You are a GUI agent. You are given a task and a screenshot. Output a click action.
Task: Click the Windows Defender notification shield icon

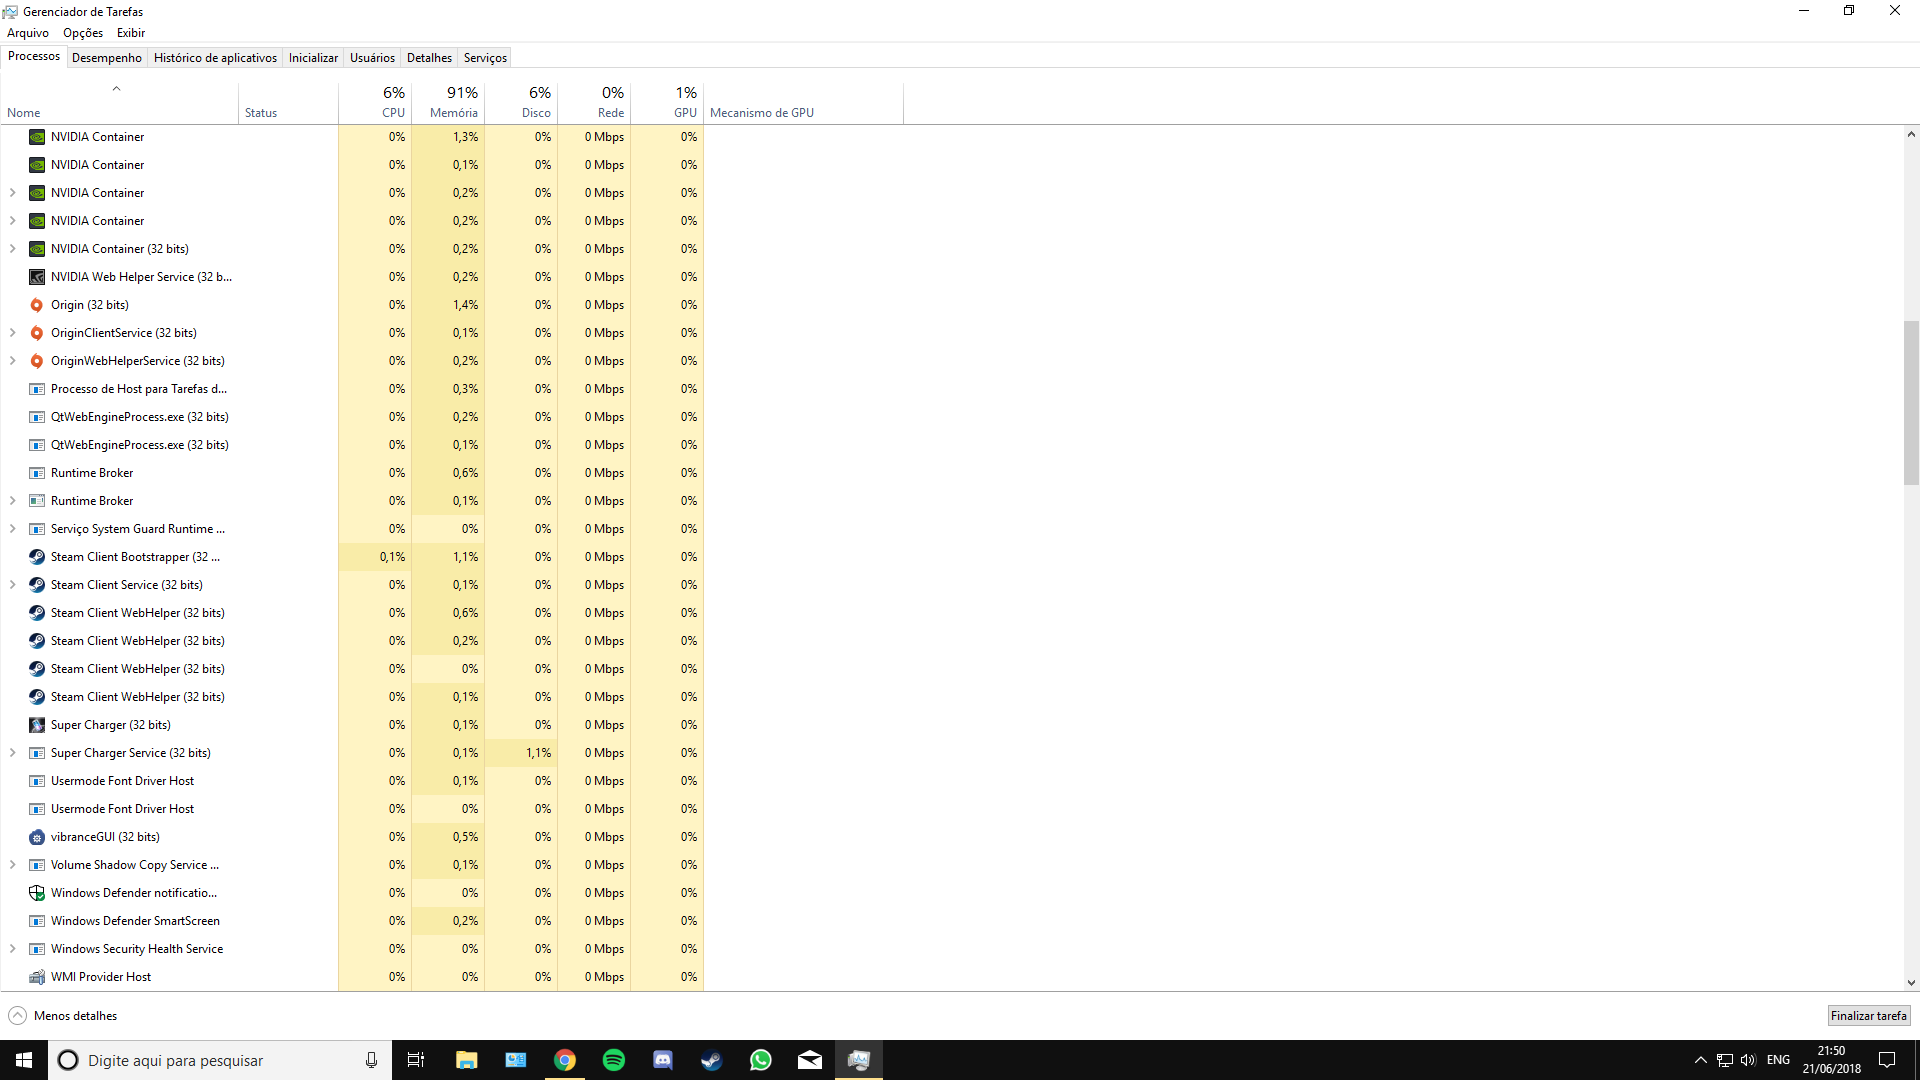[37, 893]
